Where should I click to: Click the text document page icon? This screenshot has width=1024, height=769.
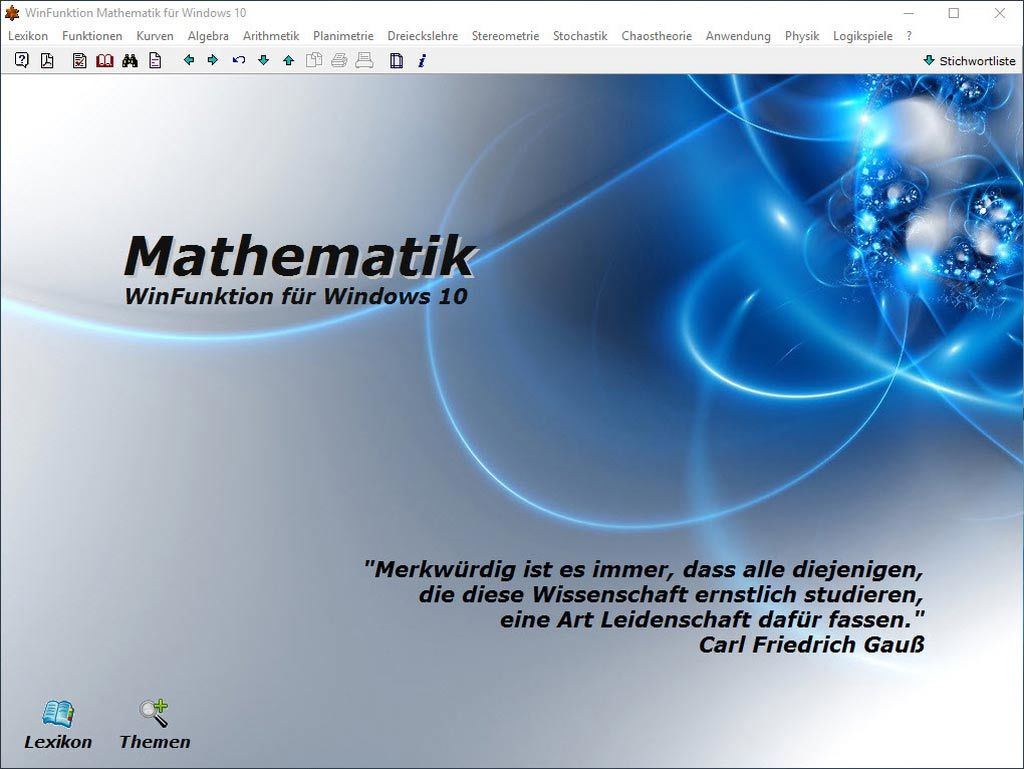pos(155,61)
